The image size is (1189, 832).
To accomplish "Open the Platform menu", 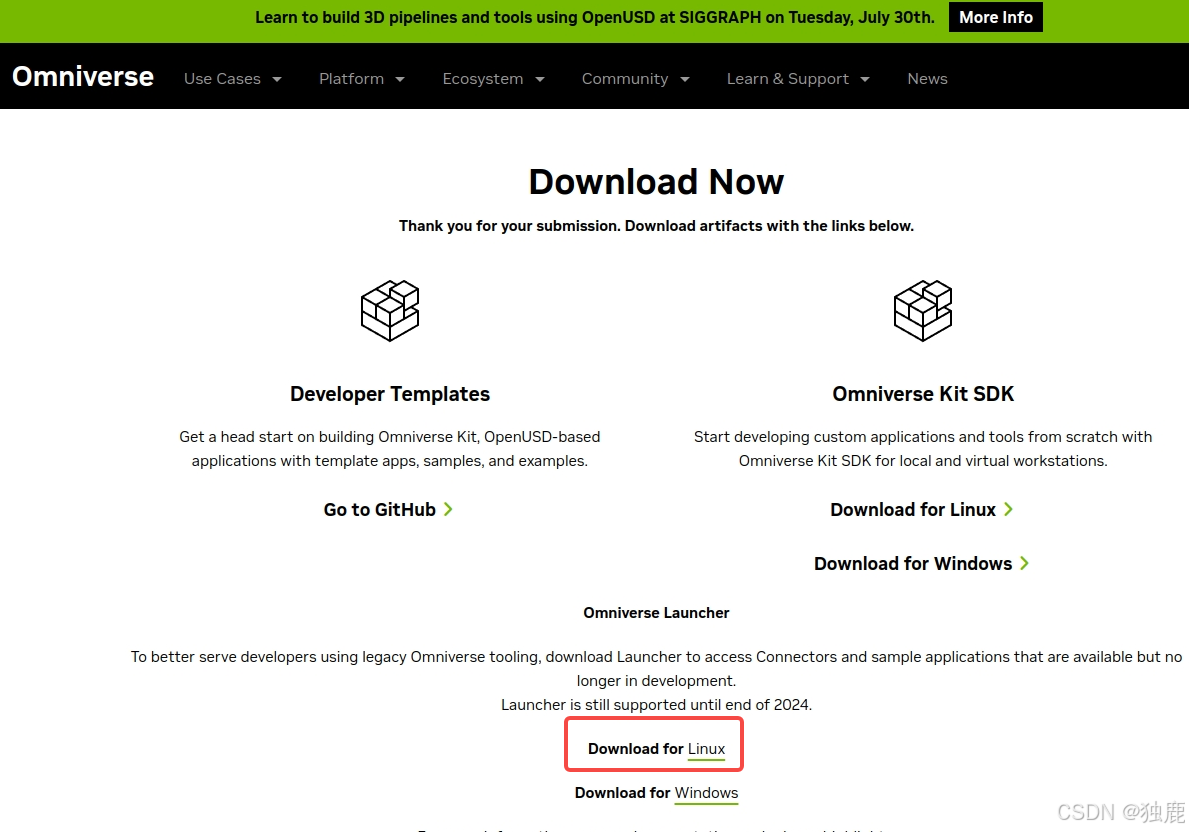I will 351,79.
